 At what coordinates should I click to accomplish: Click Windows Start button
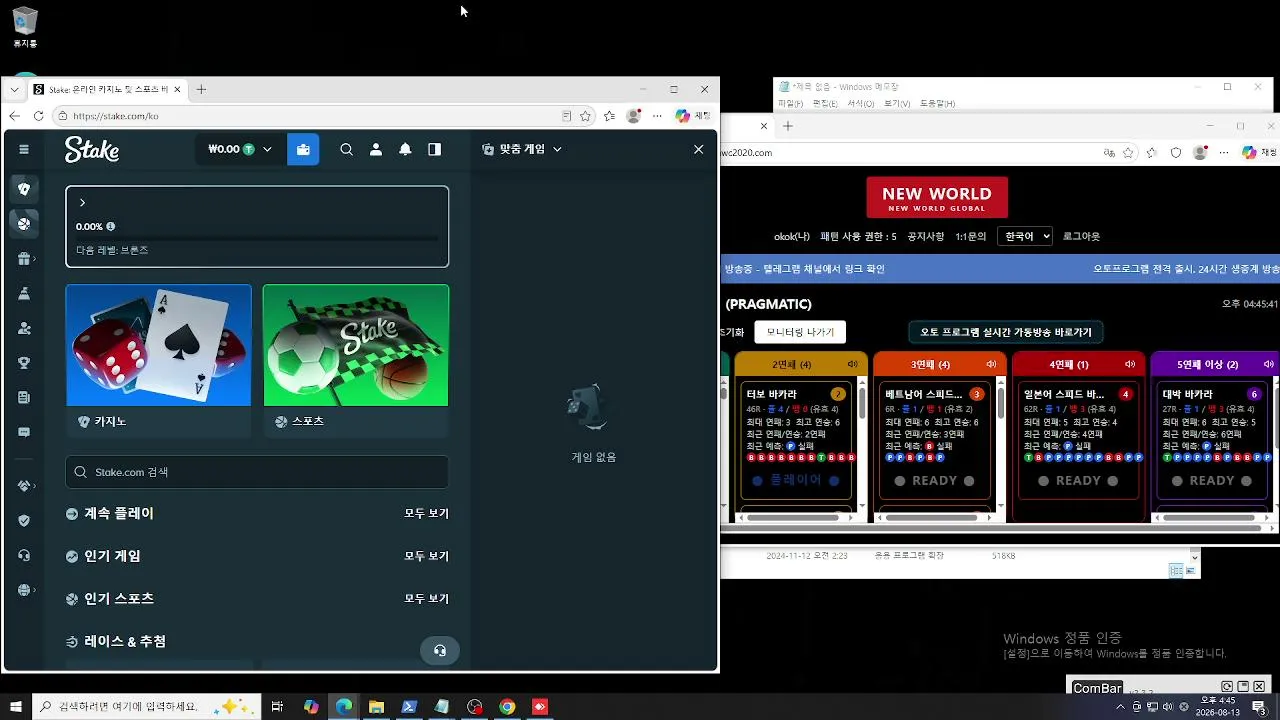[x=16, y=707]
